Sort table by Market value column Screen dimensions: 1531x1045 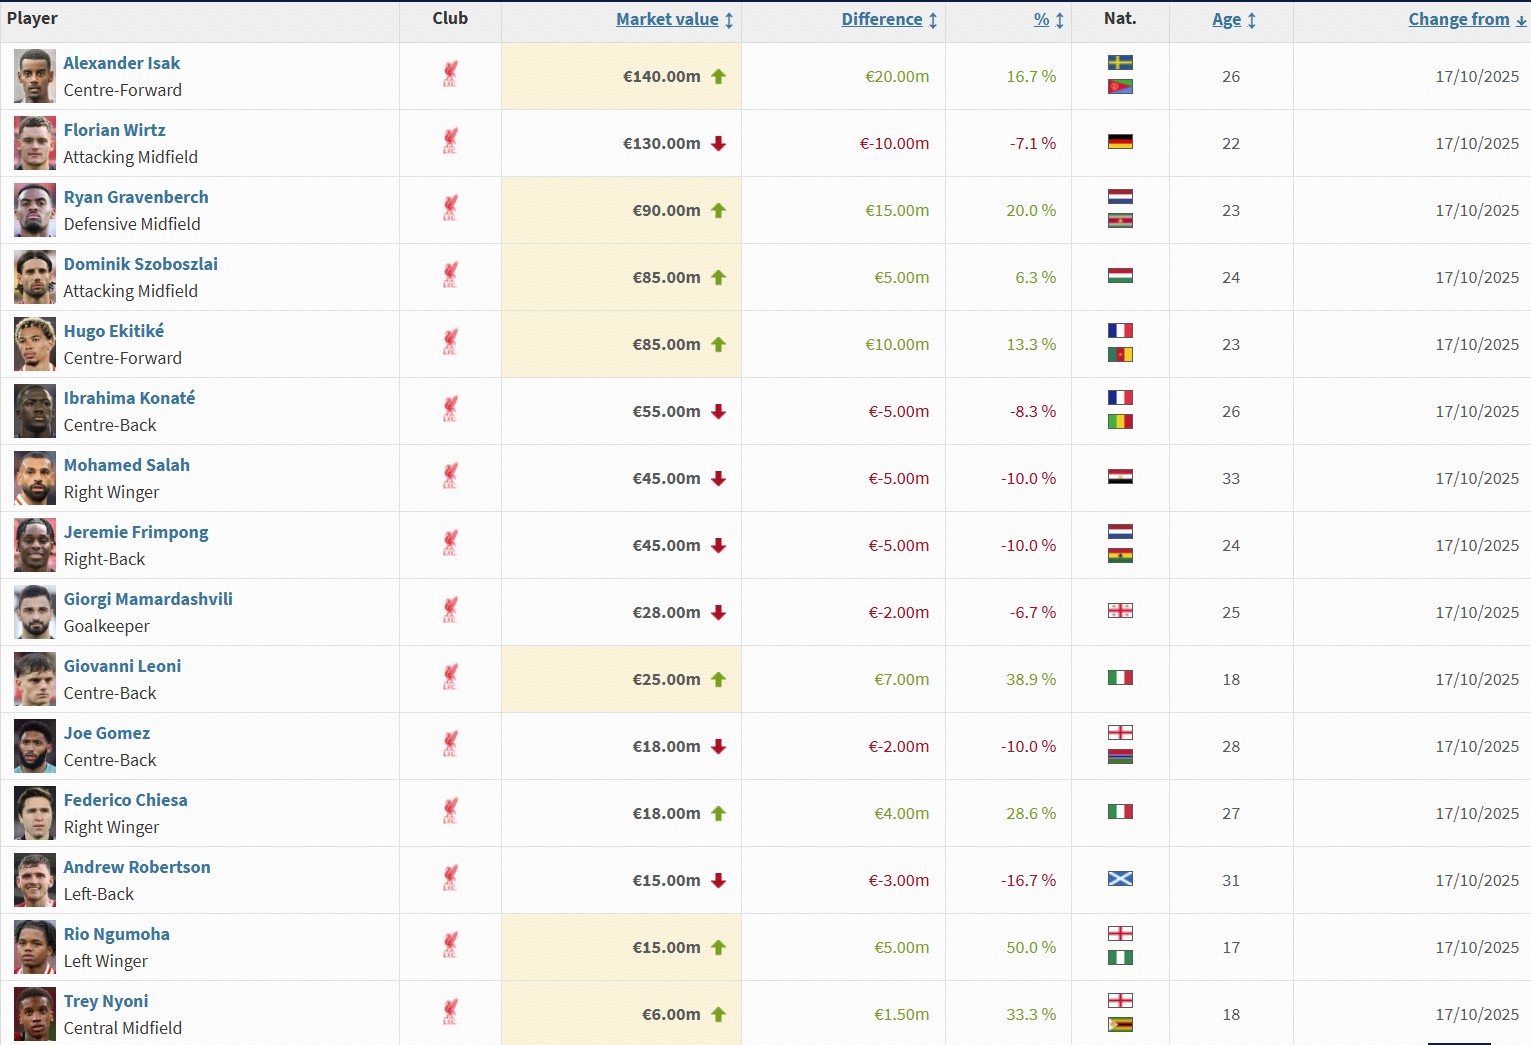point(667,19)
